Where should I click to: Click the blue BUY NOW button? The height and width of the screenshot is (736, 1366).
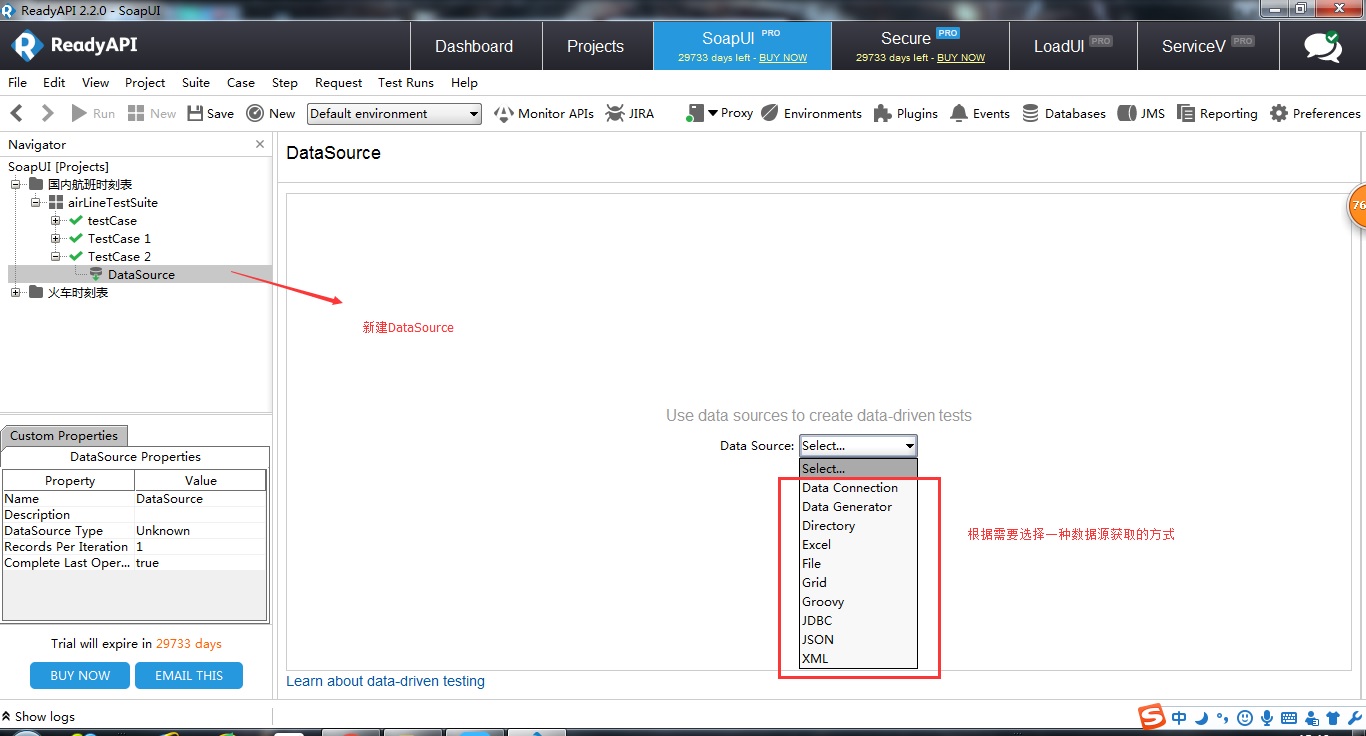pyautogui.click(x=80, y=676)
